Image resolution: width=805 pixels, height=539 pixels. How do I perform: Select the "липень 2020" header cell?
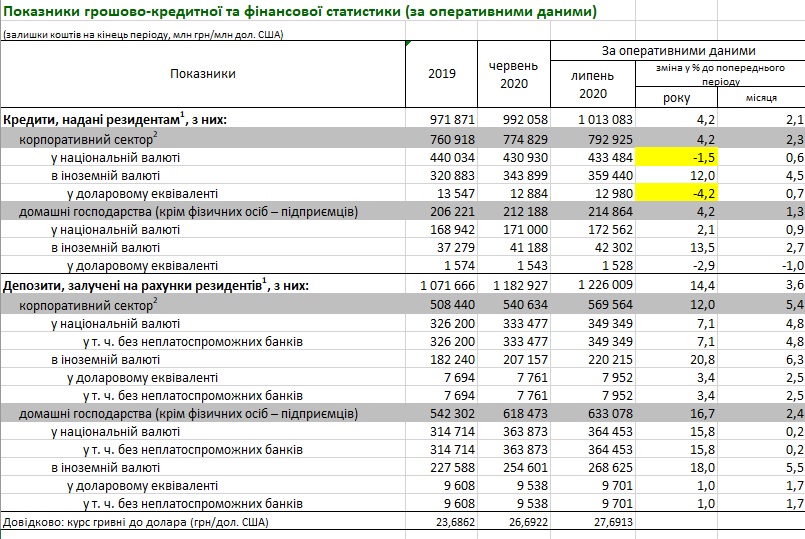[592, 84]
